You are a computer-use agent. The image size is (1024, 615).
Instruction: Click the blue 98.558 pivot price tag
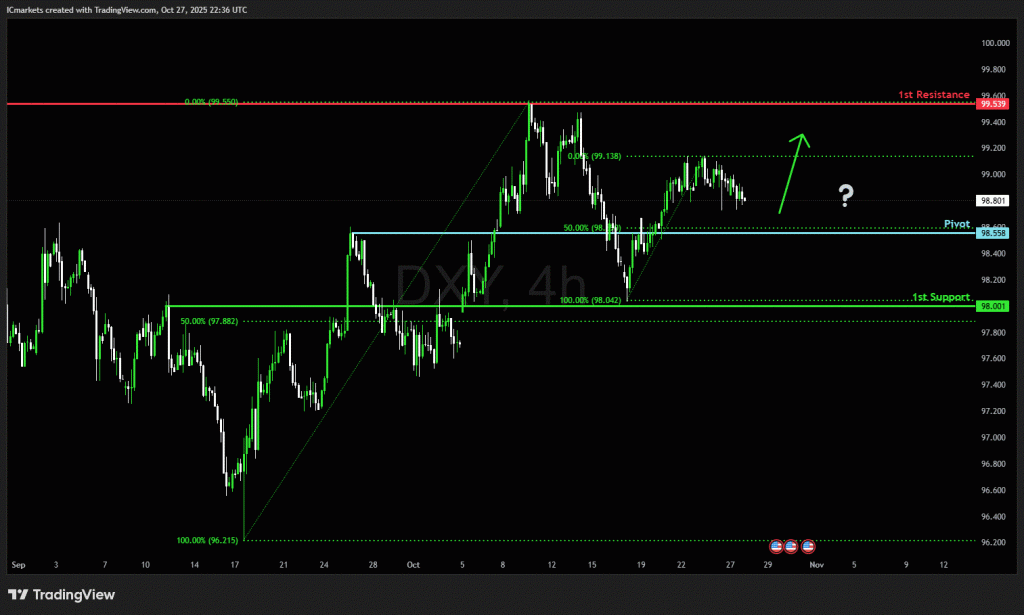click(993, 233)
